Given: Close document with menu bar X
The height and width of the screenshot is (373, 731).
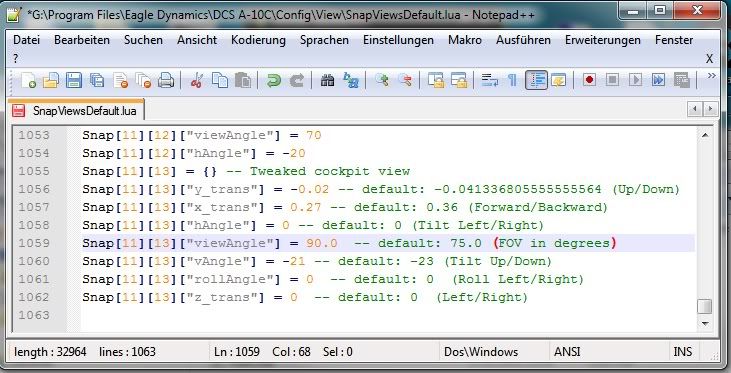Looking at the screenshot, I should (x=710, y=59).
